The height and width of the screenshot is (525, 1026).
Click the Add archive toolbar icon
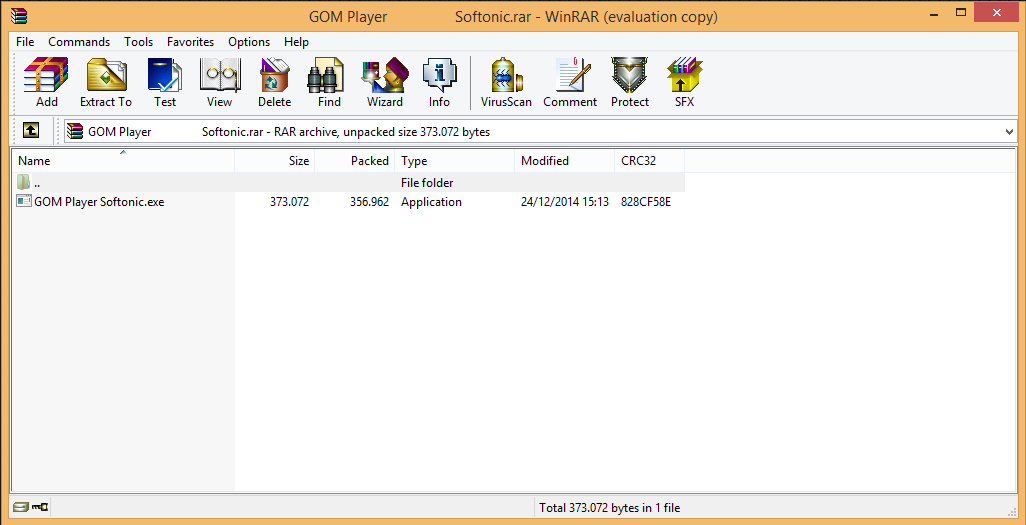click(46, 82)
